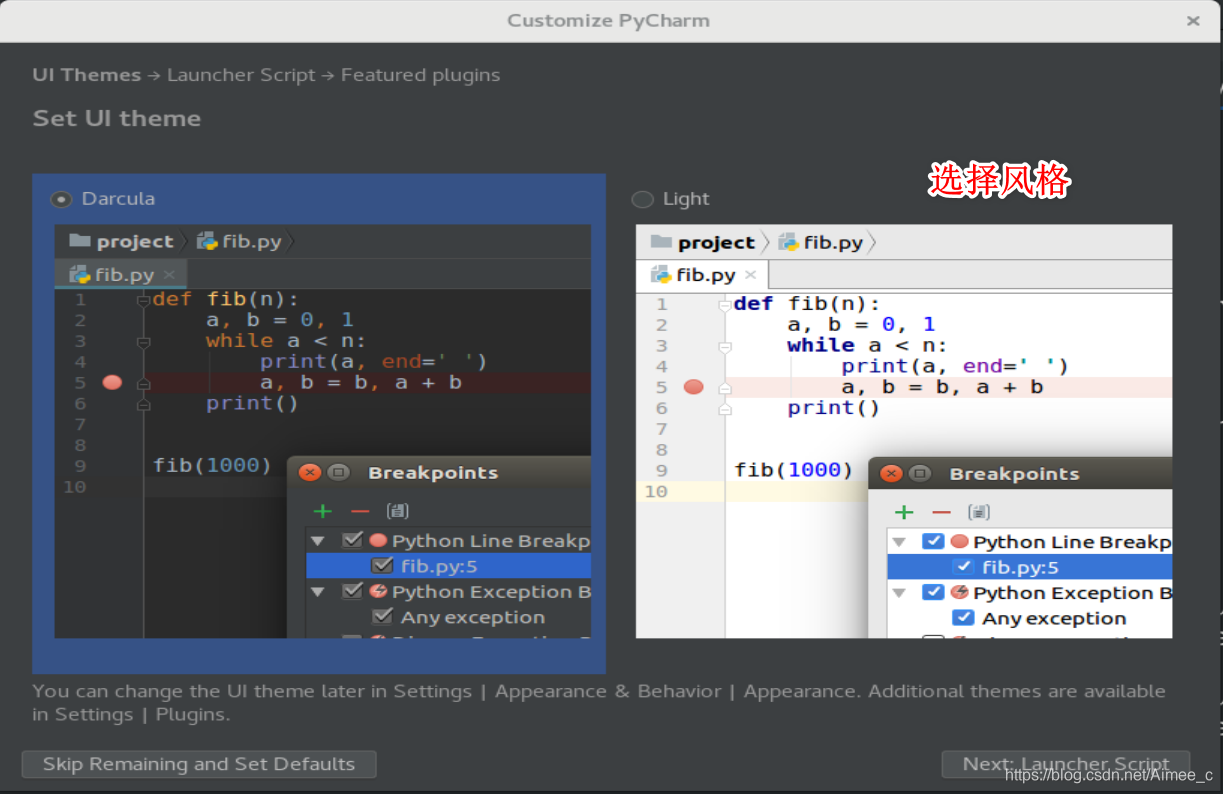Select fib.py:5 row in Darcula Breakpoints list
The width and height of the screenshot is (1223, 794).
tap(449, 565)
